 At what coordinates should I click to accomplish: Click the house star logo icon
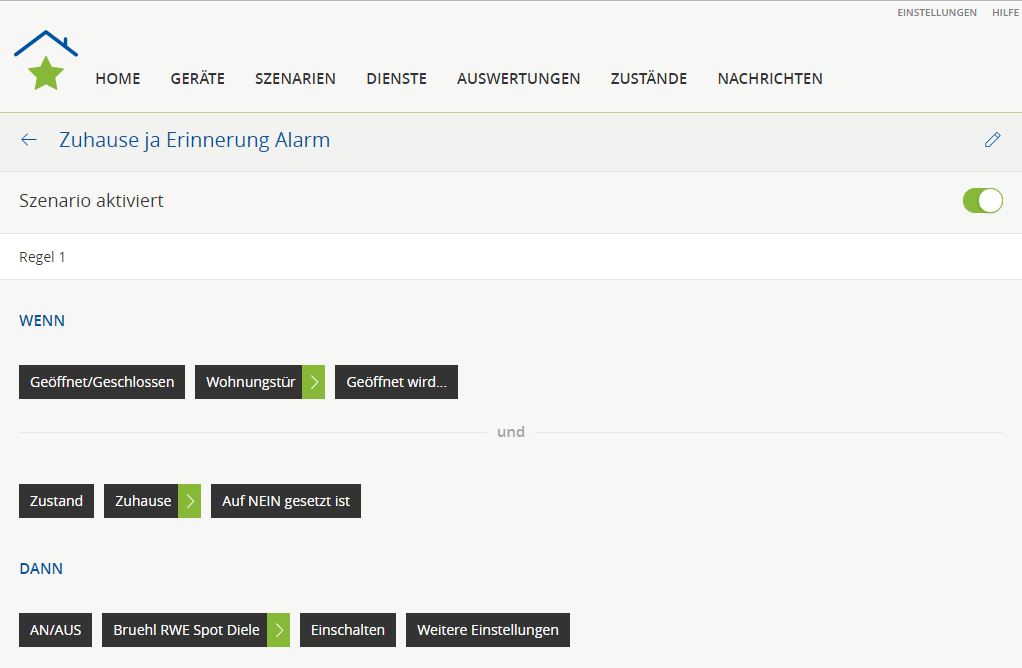pos(46,62)
